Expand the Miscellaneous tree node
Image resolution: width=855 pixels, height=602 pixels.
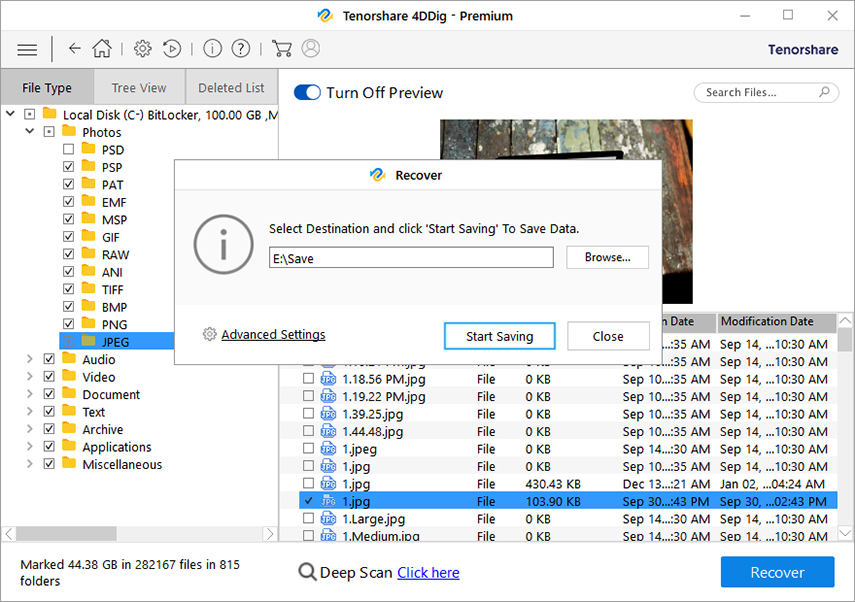pyautogui.click(x=30, y=464)
